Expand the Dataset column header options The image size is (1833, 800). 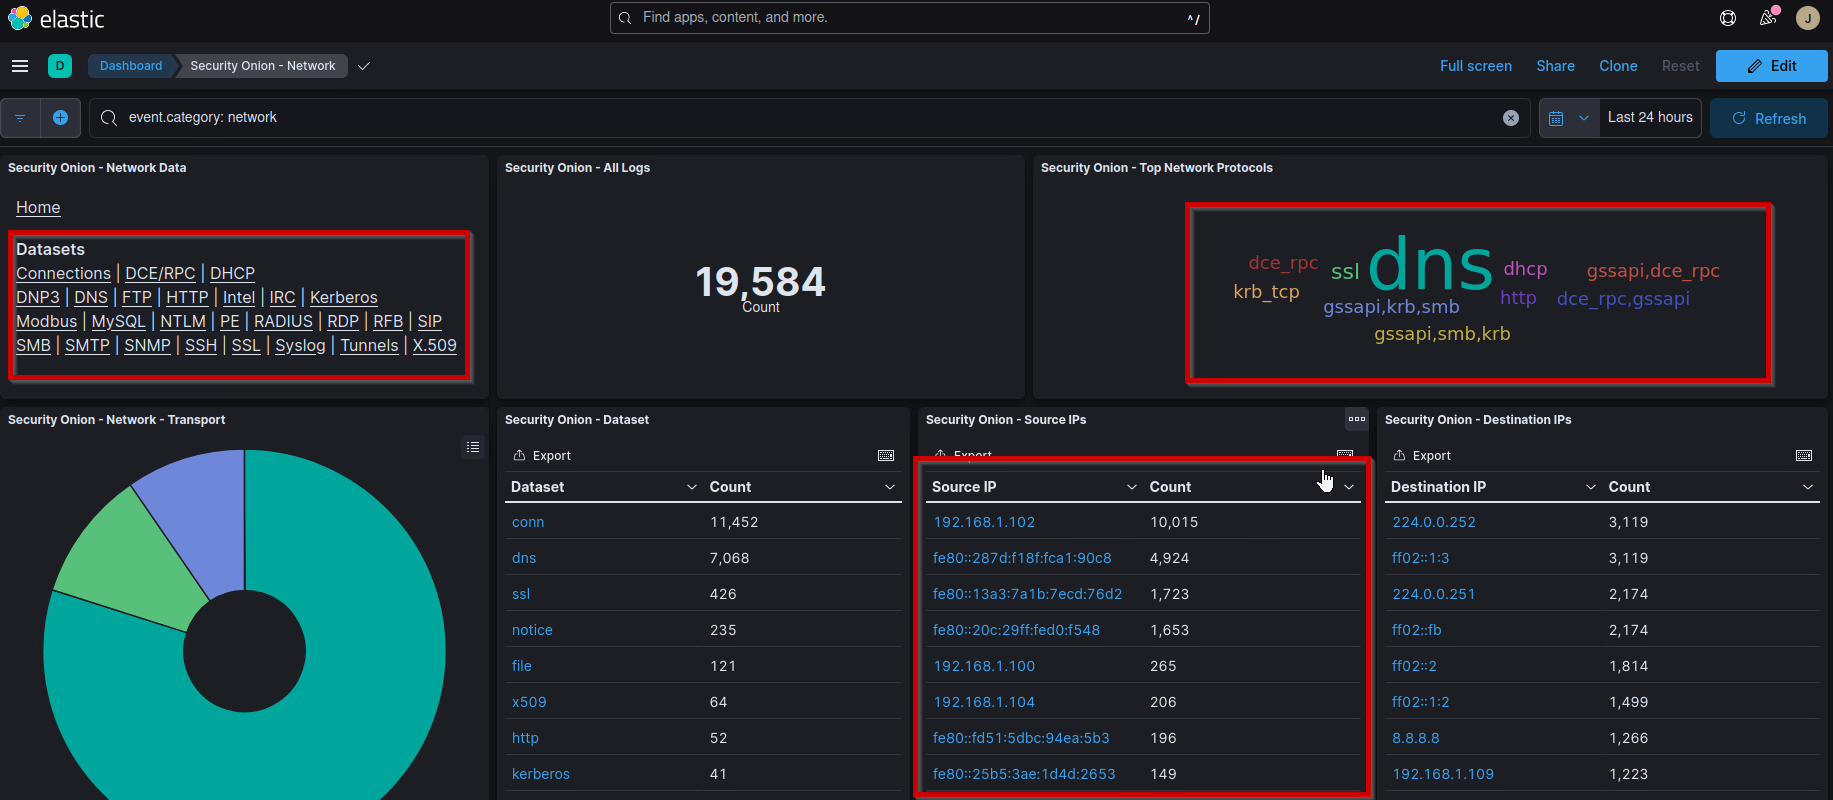[691, 487]
